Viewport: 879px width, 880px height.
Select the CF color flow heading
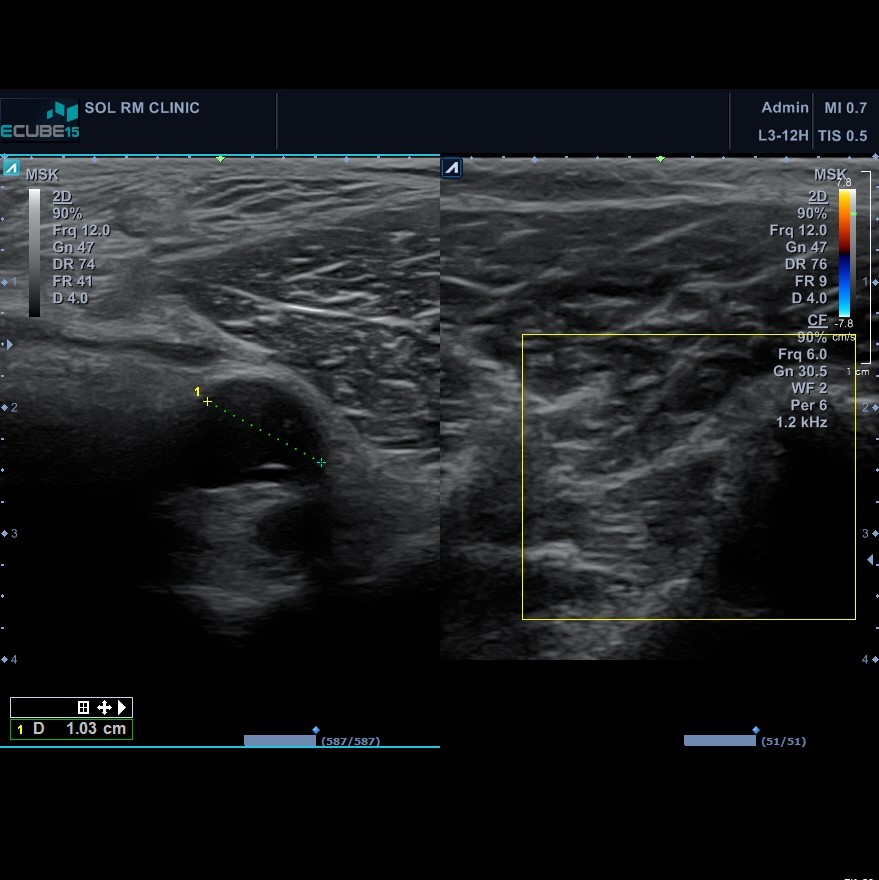click(817, 320)
